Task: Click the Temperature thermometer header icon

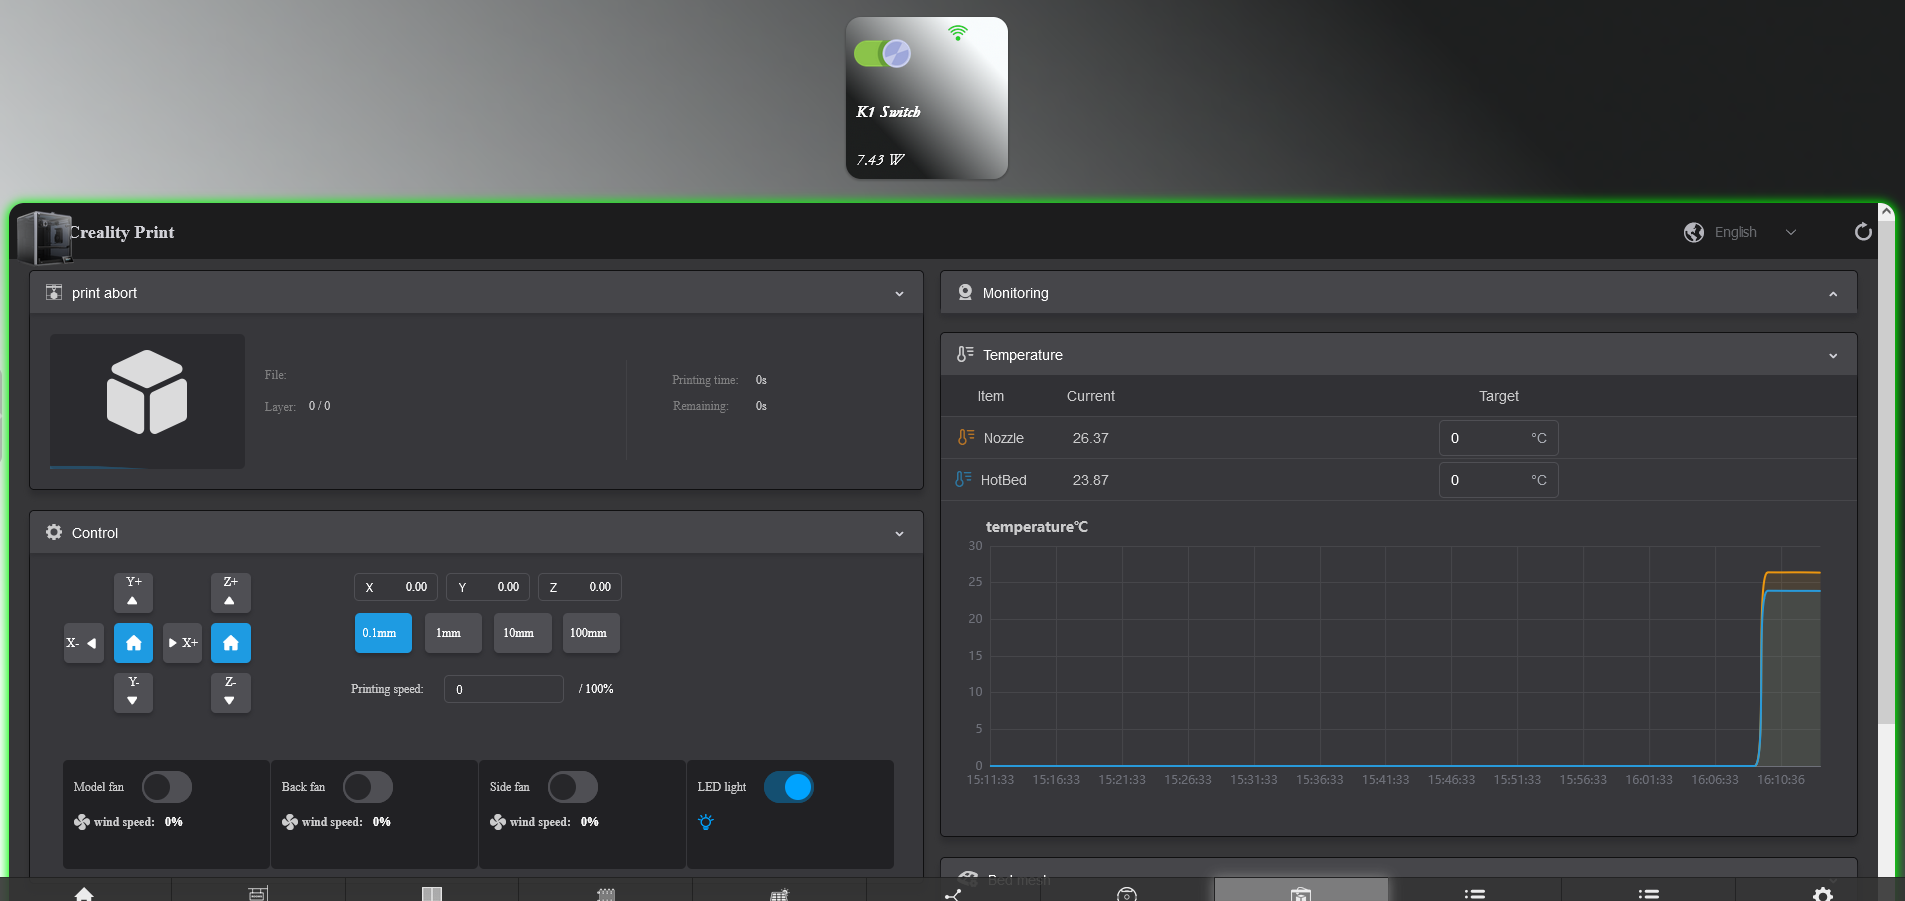Action: (965, 354)
